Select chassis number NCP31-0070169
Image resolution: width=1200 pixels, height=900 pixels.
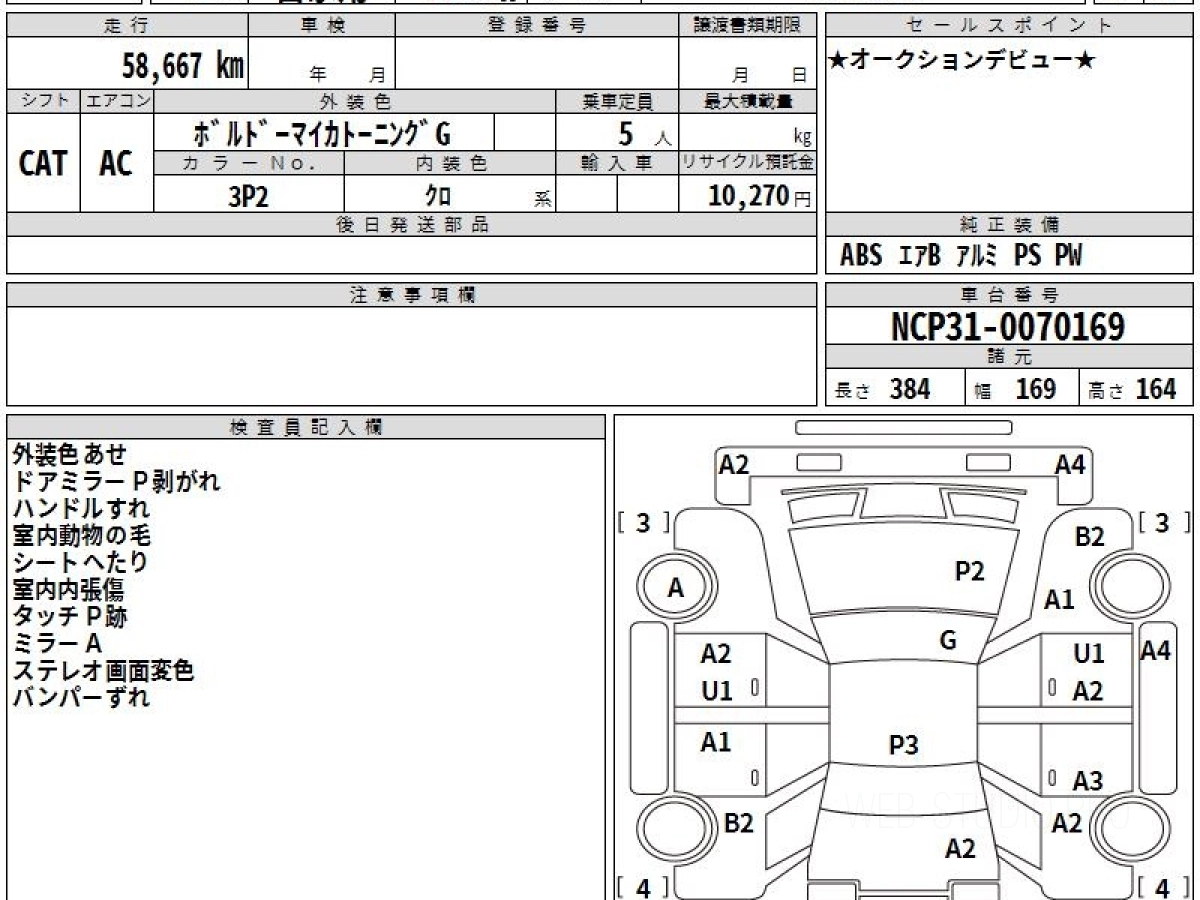click(x=1008, y=326)
